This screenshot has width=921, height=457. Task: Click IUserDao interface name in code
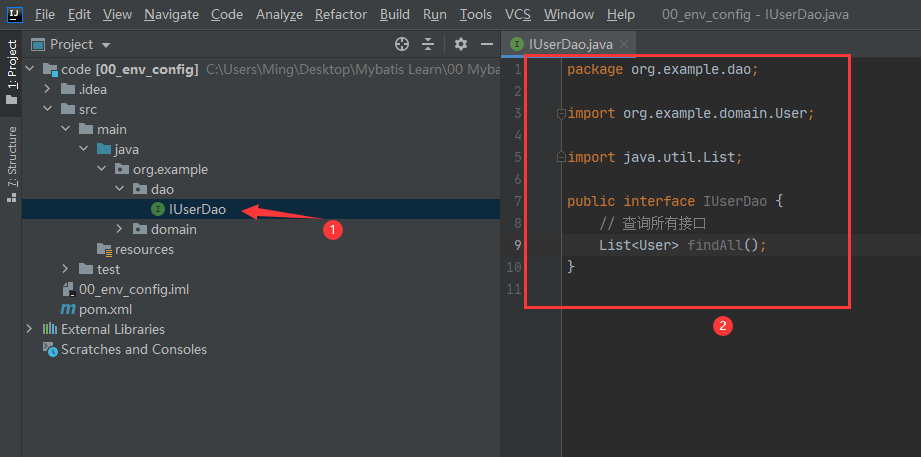[735, 201]
